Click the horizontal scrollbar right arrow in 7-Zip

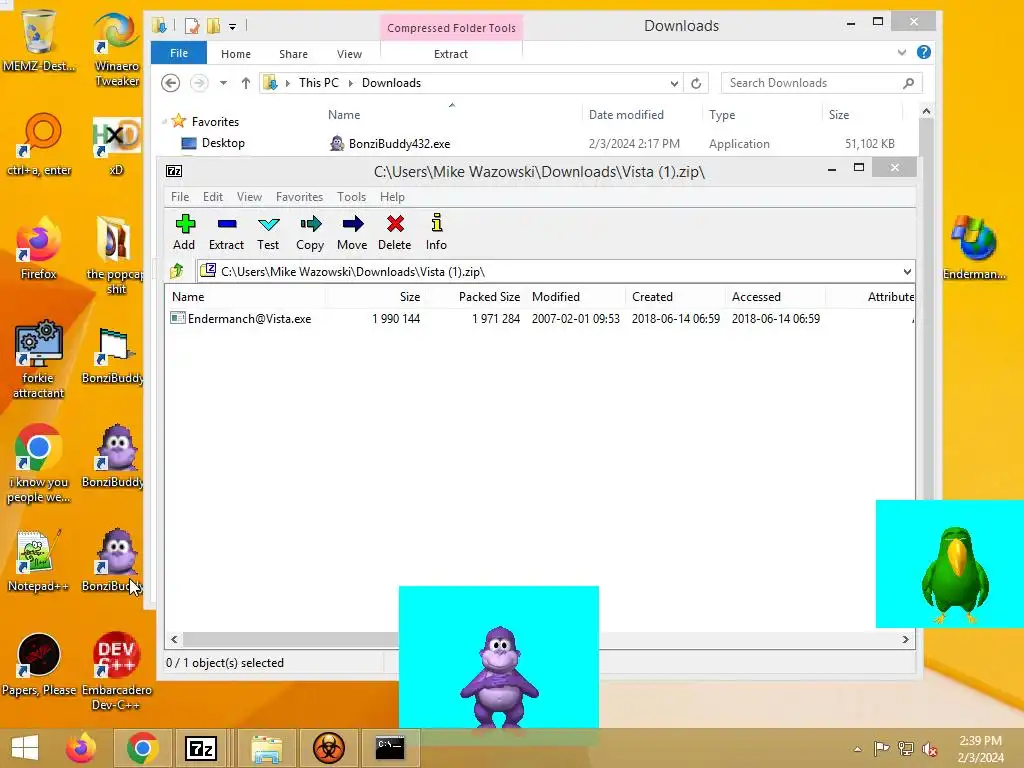point(905,639)
